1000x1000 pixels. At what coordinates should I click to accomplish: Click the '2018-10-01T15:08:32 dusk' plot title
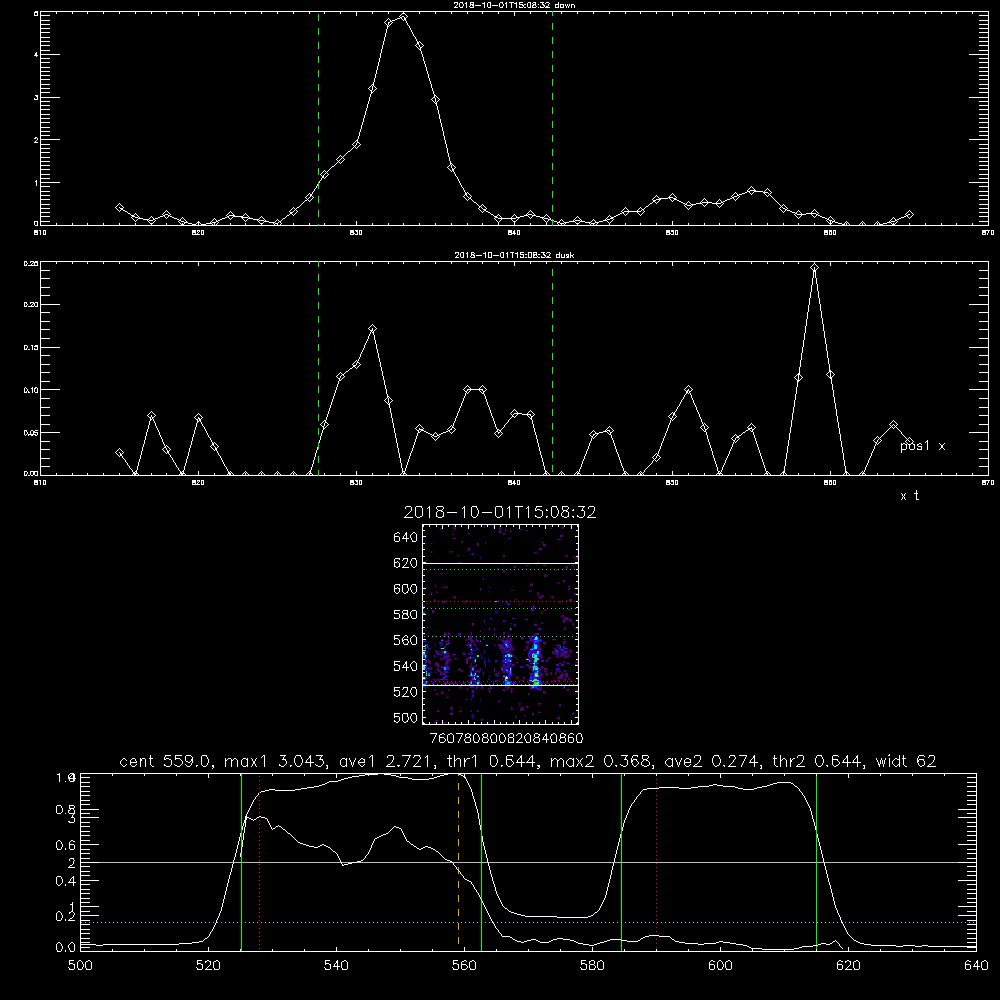(514, 255)
